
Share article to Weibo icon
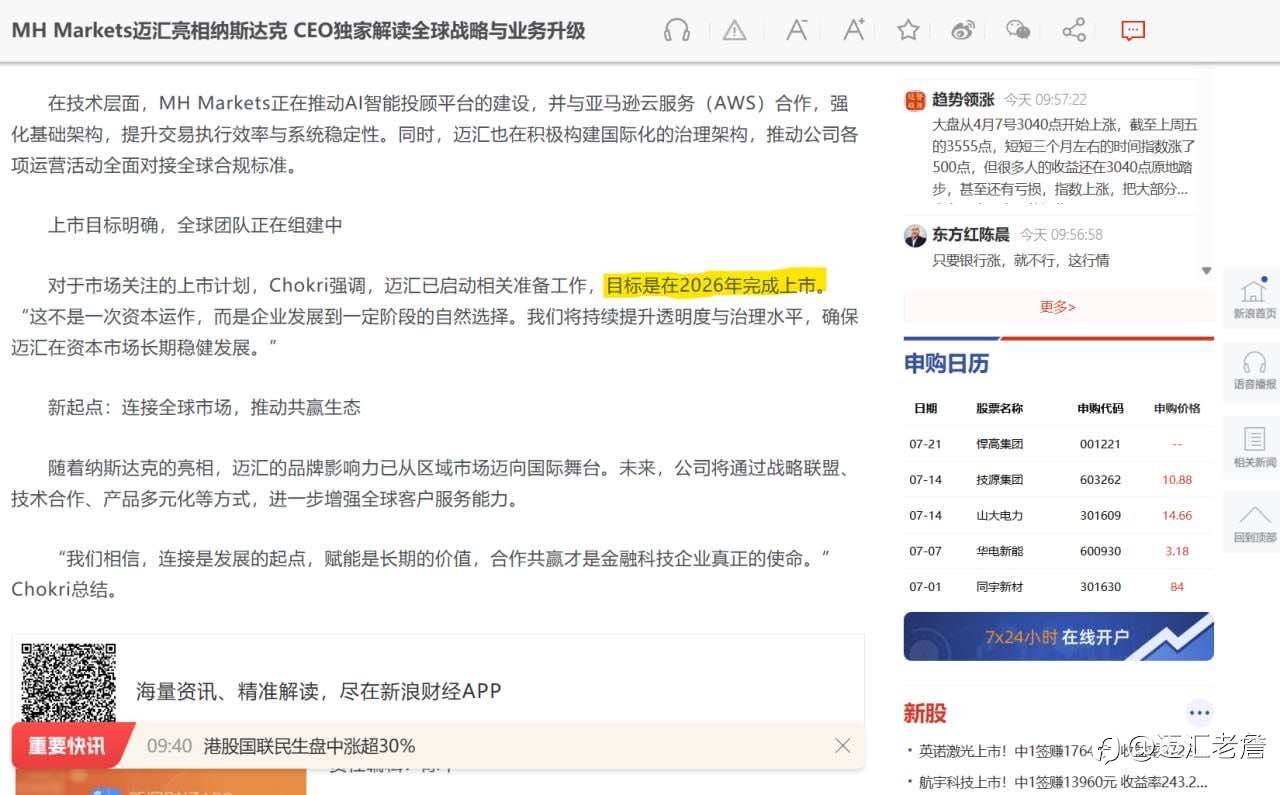tap(963, 30)
